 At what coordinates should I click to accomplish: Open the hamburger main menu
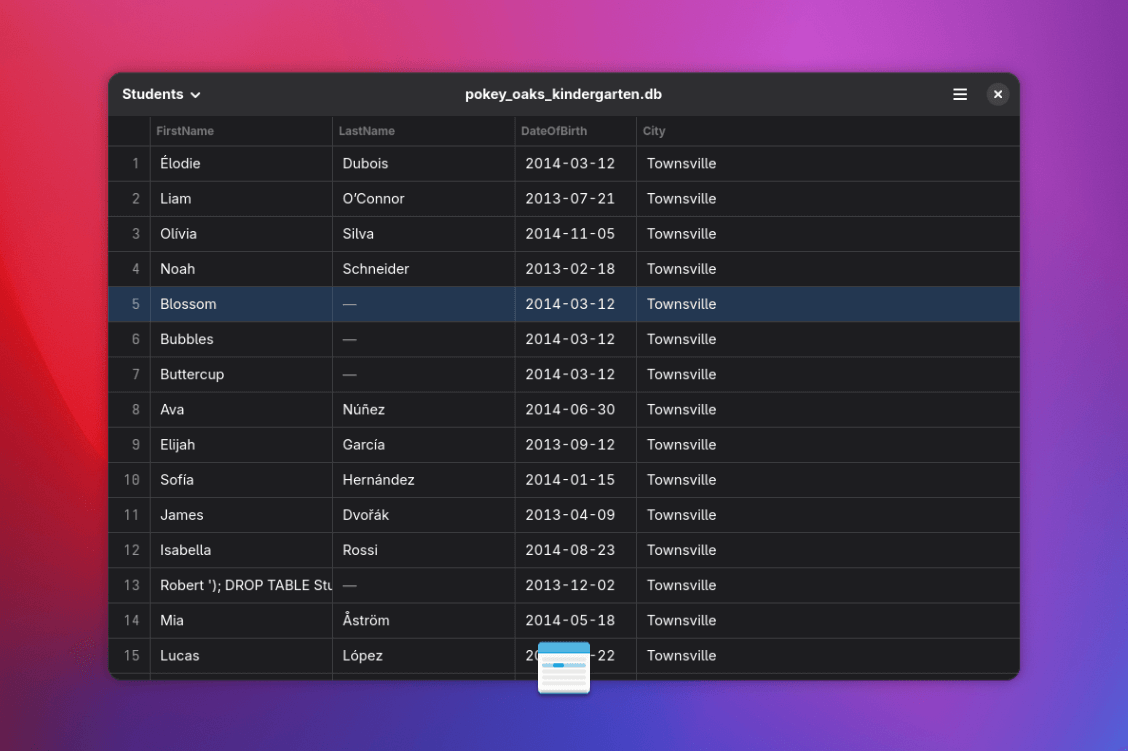960,94
